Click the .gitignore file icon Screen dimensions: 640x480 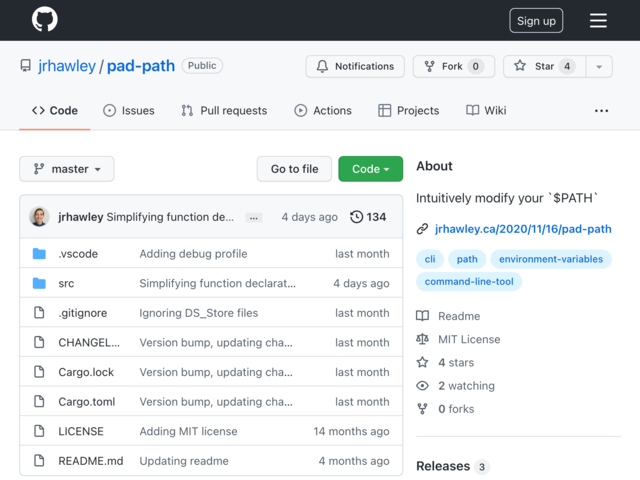click(39, 313)
